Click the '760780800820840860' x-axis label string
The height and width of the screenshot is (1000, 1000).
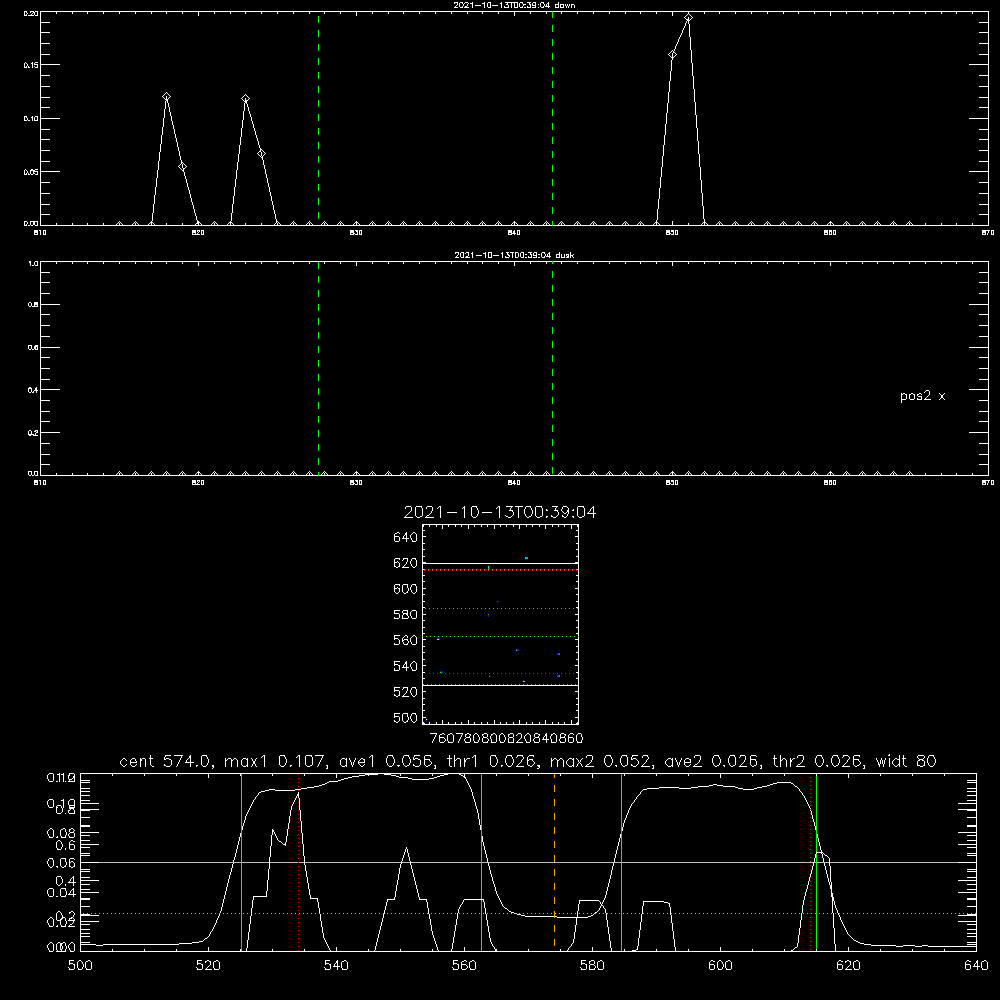tap(506, 739)
